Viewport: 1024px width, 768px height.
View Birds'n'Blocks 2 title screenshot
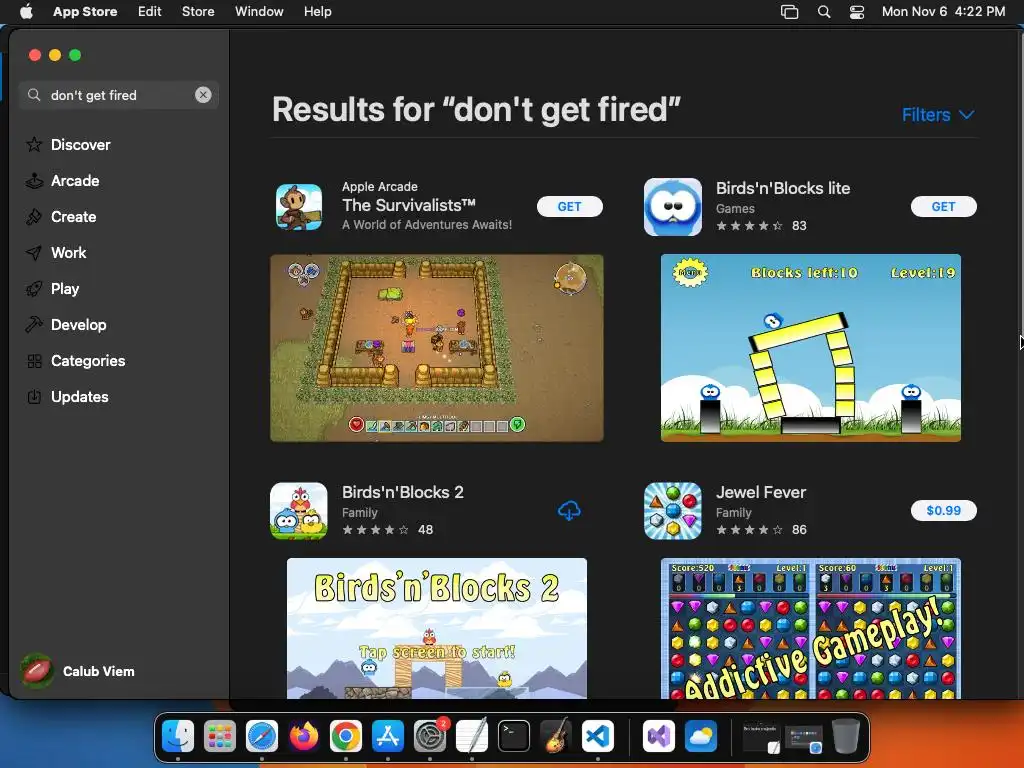pos(437,628)
